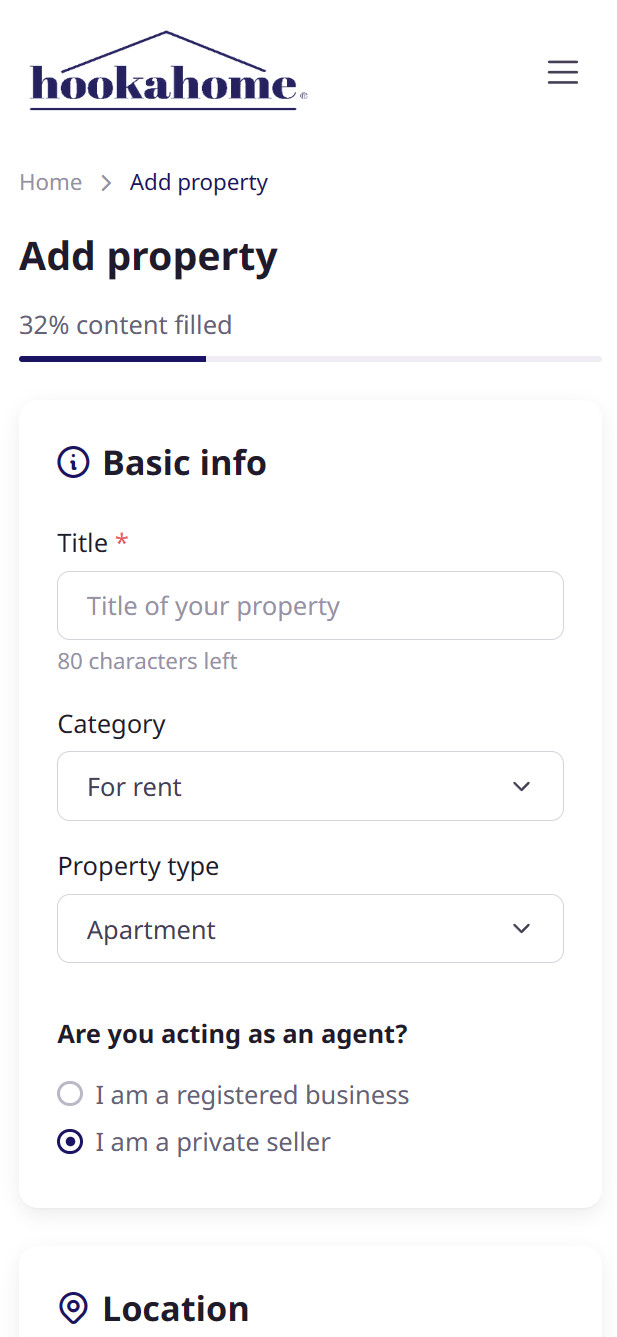This screenshot has height=1337, width=617.
Task: Open the hamburger menu icon
Action: pos(563,72)
